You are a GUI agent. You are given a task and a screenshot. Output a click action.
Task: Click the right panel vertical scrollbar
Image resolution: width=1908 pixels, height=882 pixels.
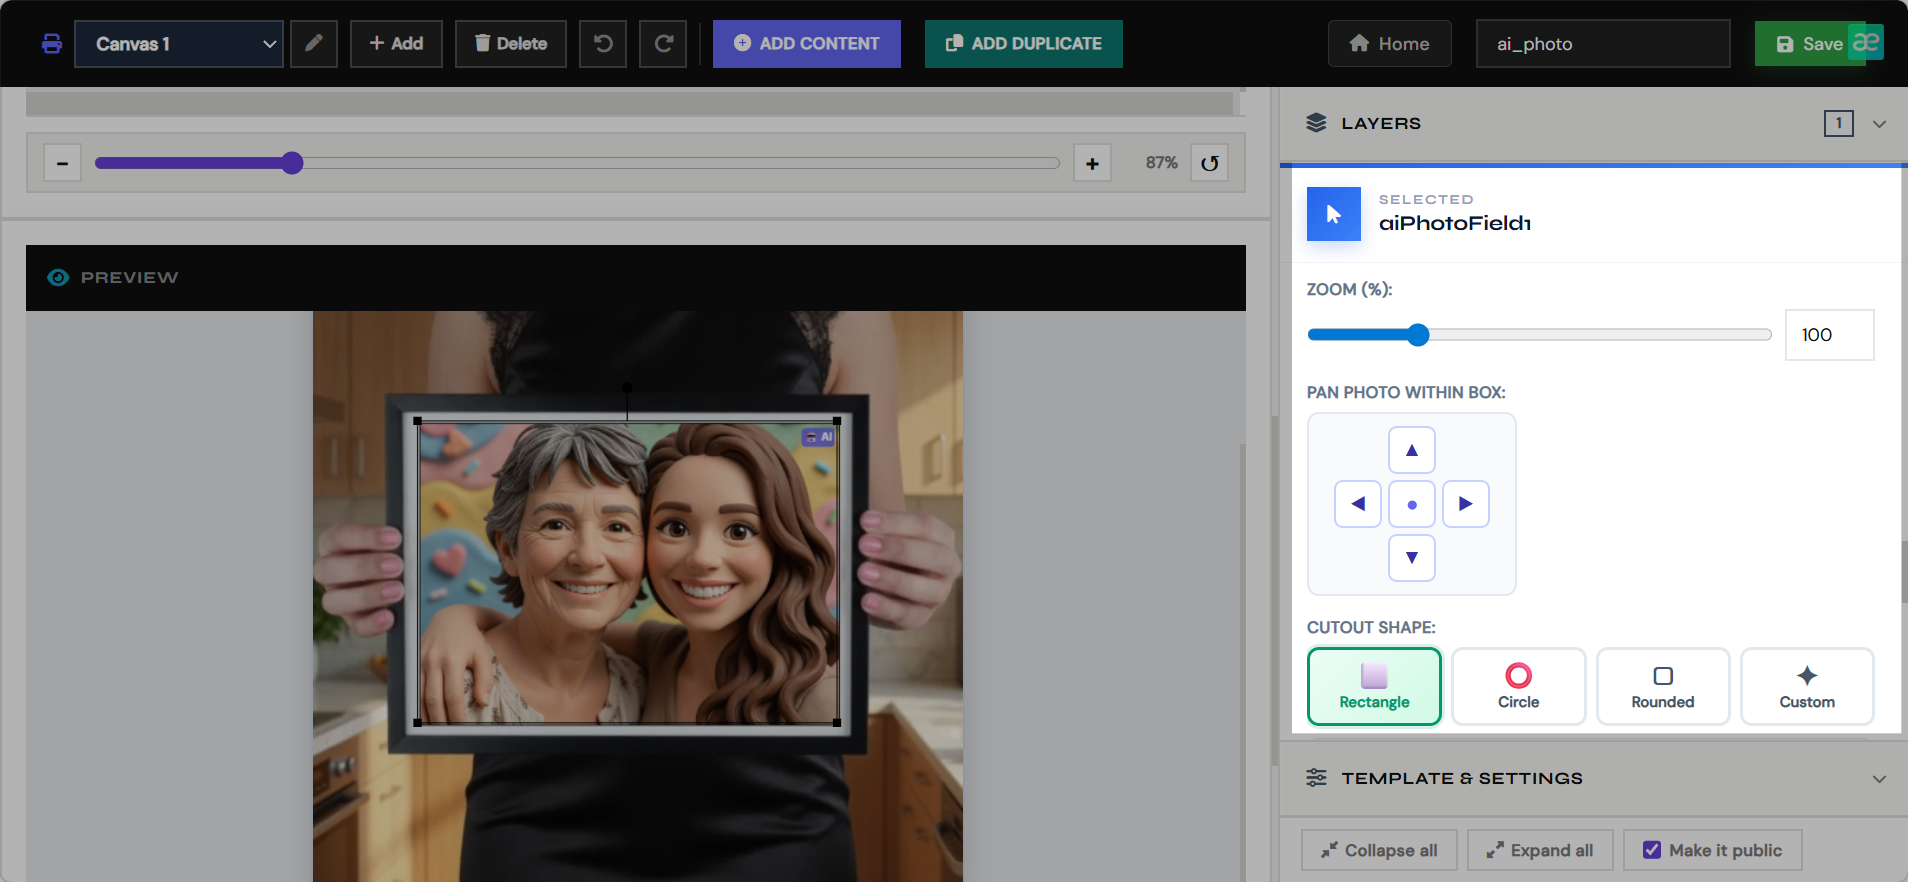coord(1903,572)
